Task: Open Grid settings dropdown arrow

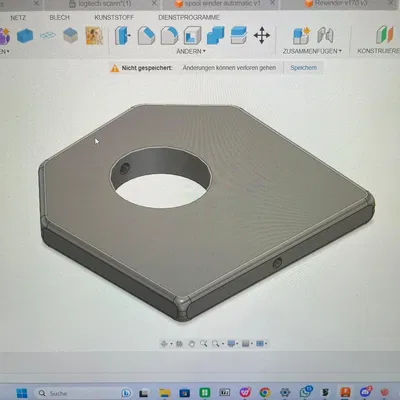Action: tap(252, 344)
